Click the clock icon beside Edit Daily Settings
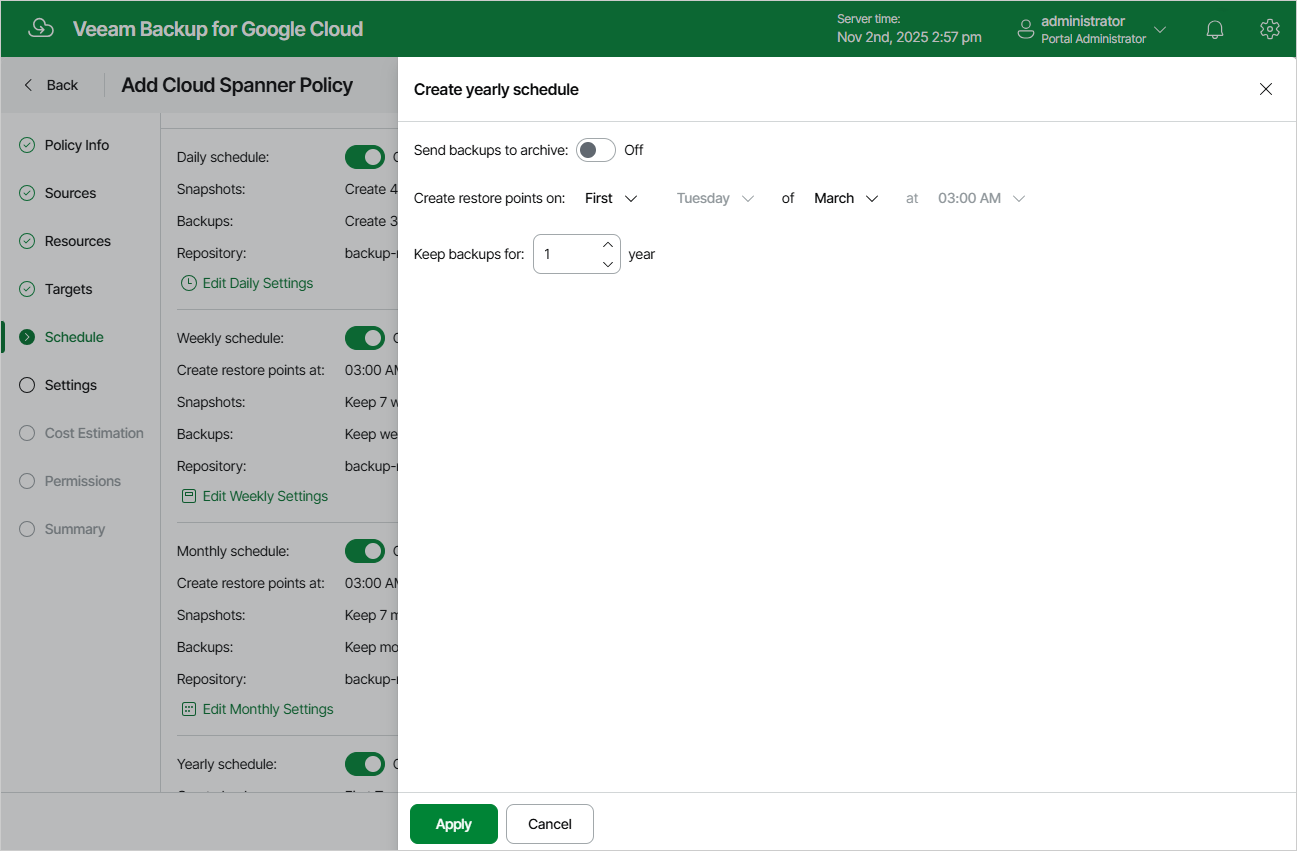This screenshot has height=851, width=1297. coord(188,283)
